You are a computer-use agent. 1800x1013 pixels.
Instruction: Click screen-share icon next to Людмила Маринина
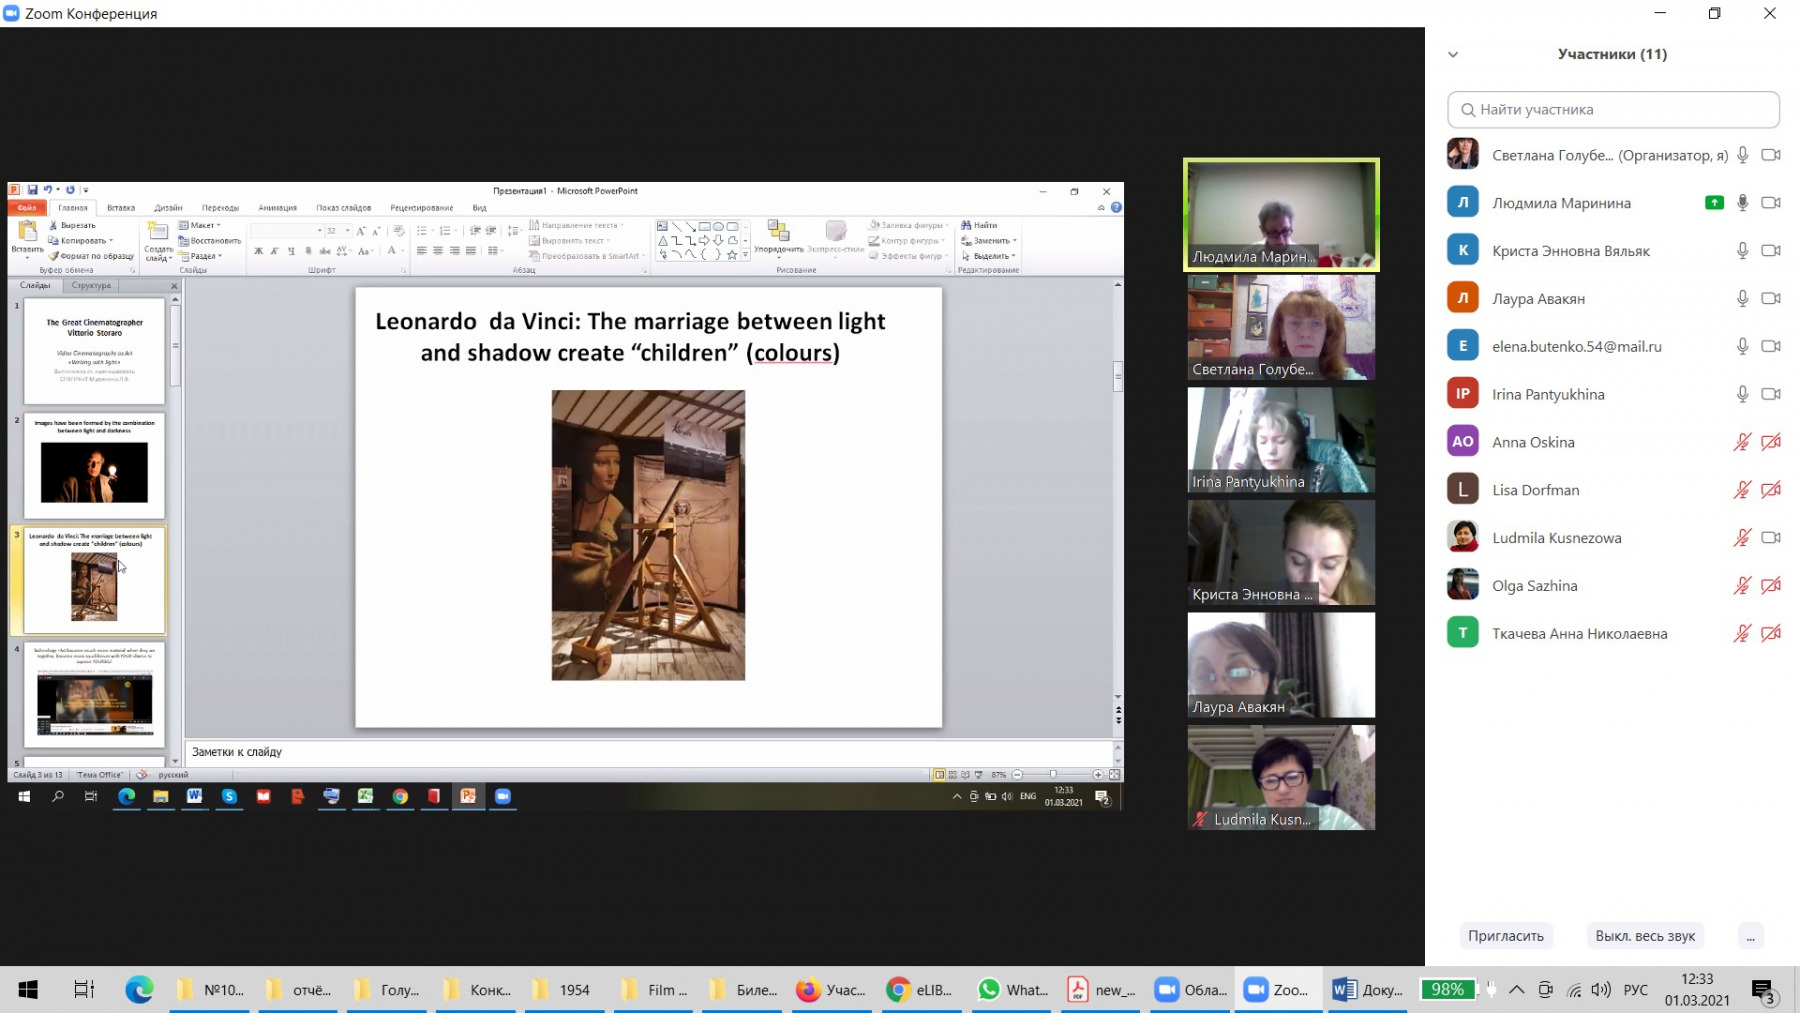click(x=1714, y=203)
